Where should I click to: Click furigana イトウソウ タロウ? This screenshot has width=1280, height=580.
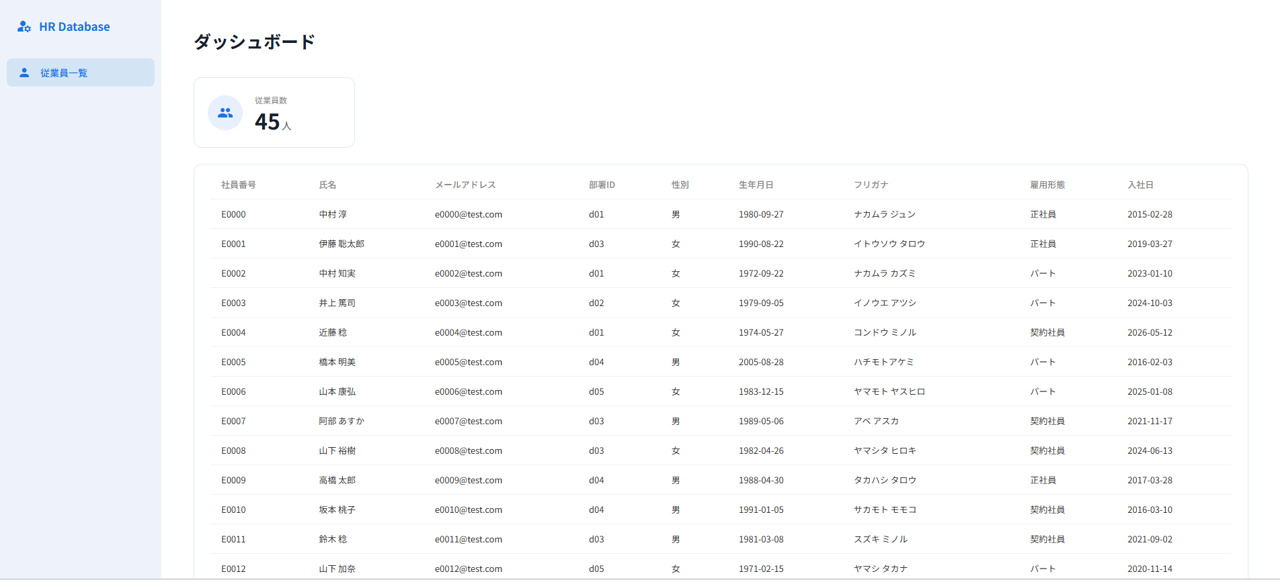click(889, 244)
